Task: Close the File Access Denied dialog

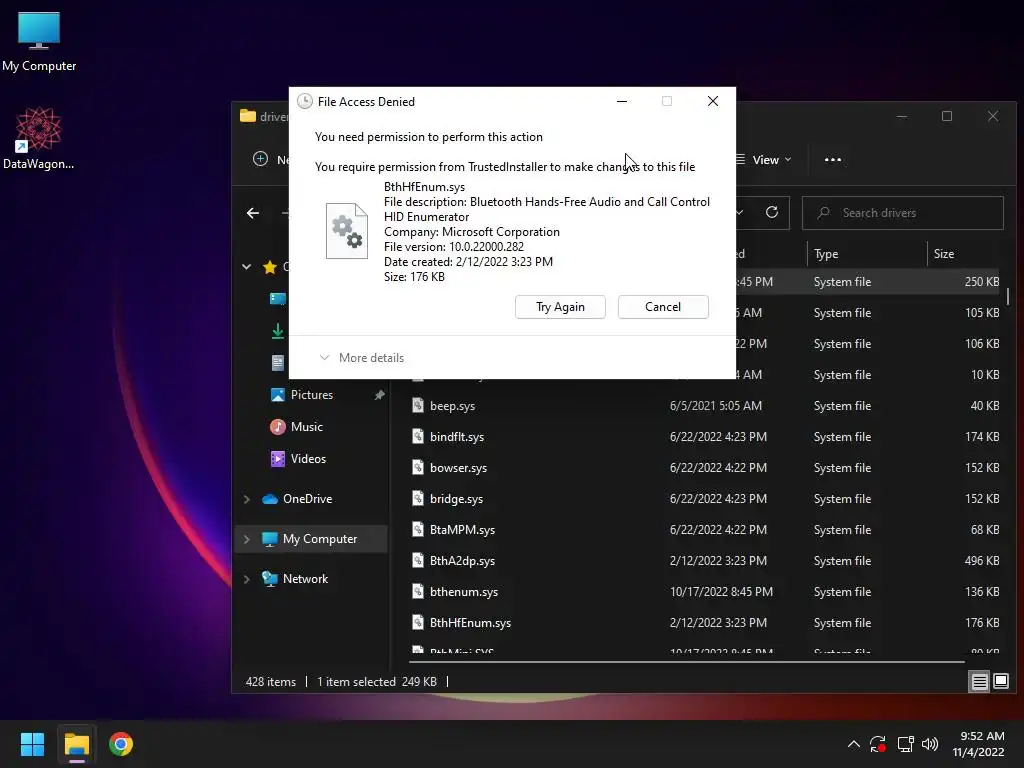Action: 713,101
